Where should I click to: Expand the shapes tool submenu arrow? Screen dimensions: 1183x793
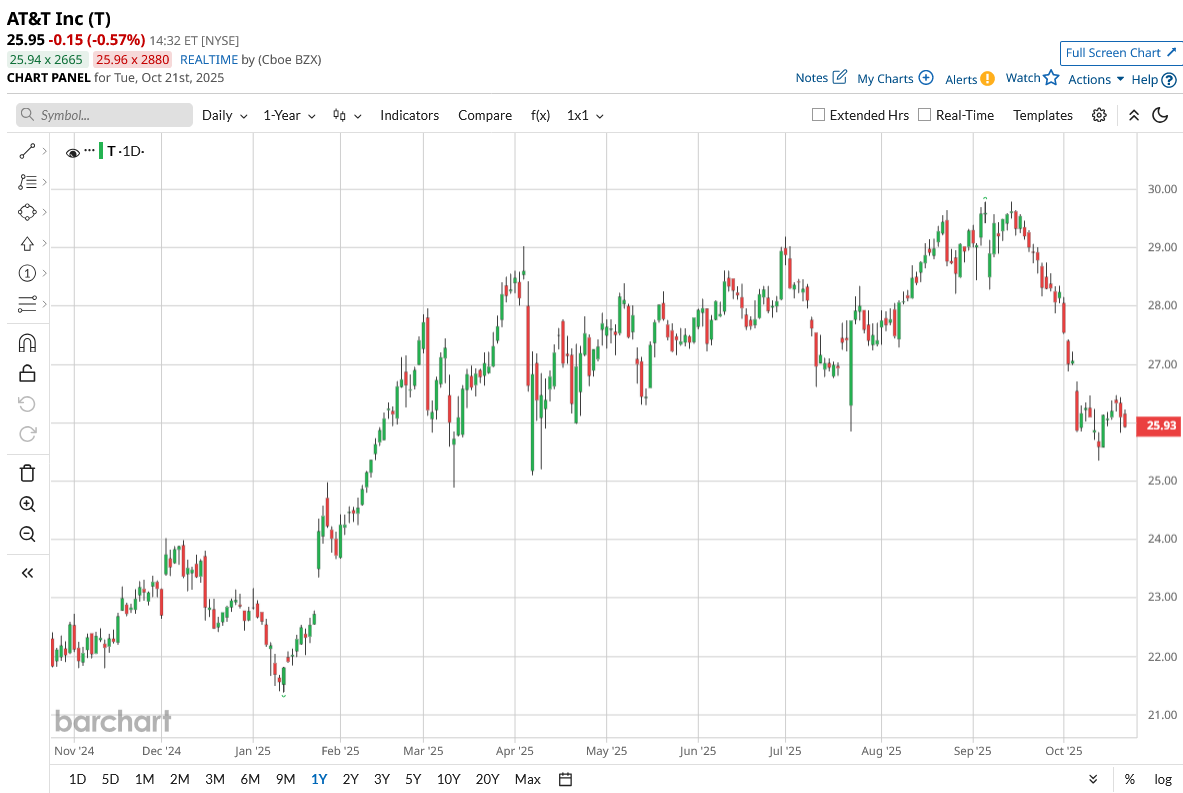[45, 212]
